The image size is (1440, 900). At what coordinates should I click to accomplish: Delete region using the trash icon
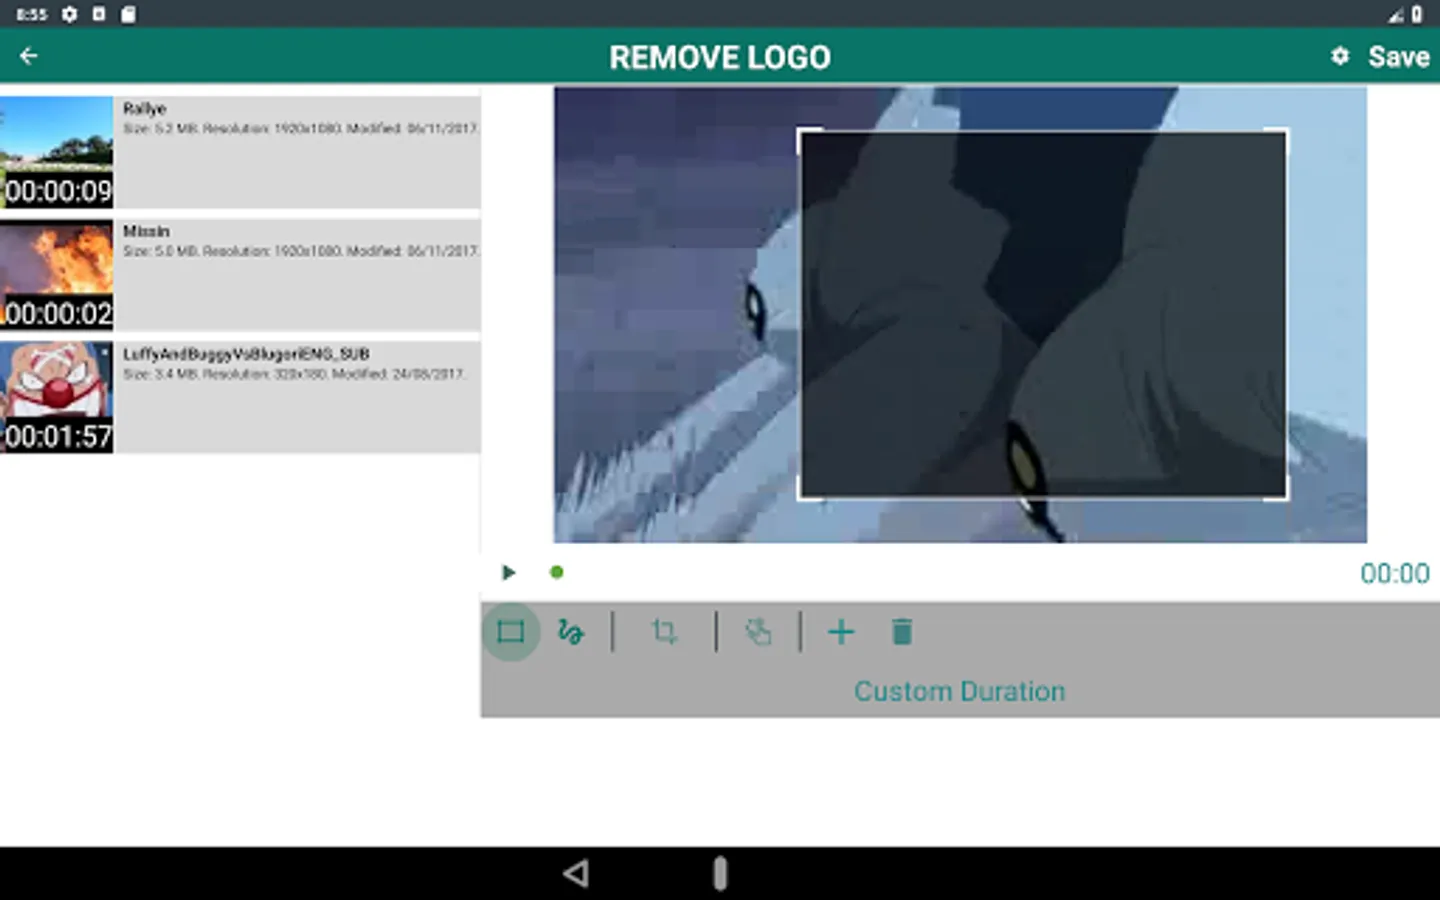[x=901, y=632]
